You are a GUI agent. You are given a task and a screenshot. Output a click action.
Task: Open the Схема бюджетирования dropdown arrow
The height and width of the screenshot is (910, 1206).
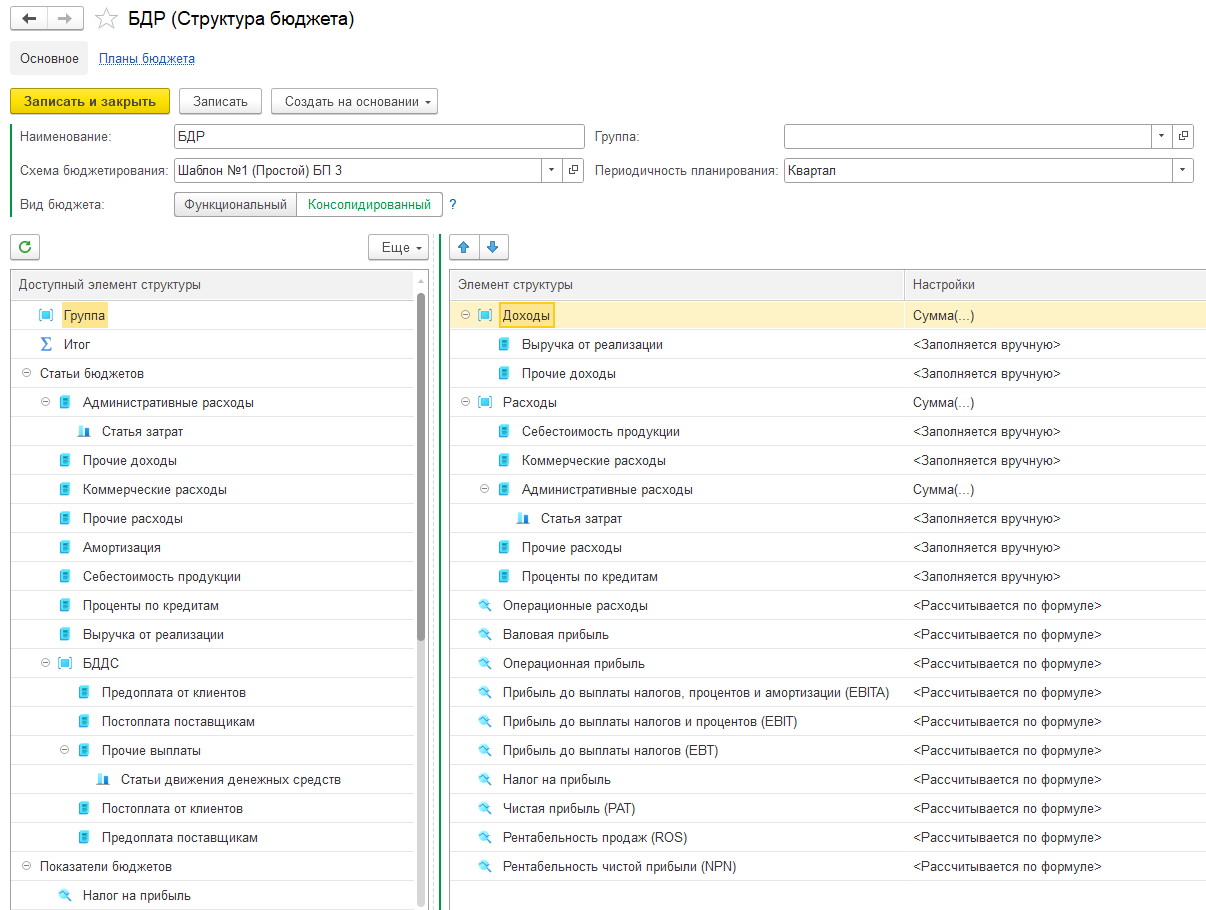tap(552, 170)
